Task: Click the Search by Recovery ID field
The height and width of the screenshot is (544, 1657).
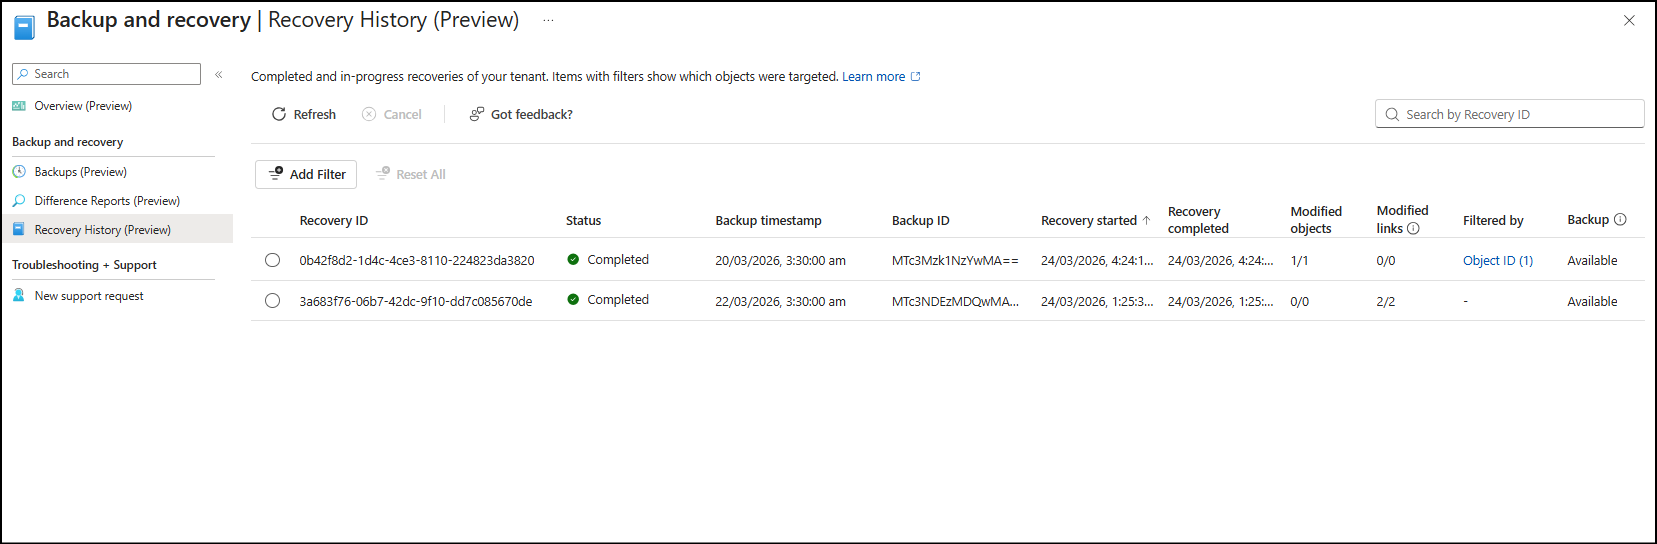Action: pyautogui.click(x=1509, y=114)
